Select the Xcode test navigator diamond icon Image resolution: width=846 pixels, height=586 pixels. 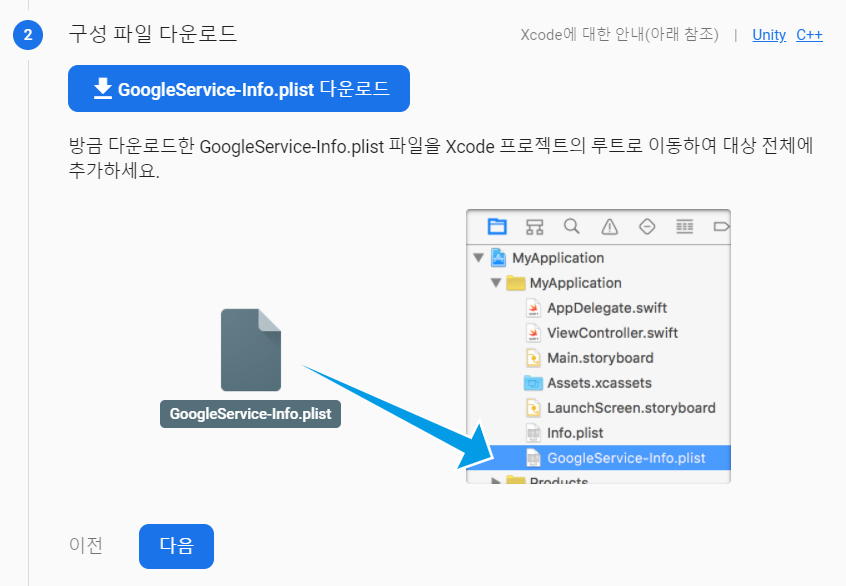tap(647, 227)
